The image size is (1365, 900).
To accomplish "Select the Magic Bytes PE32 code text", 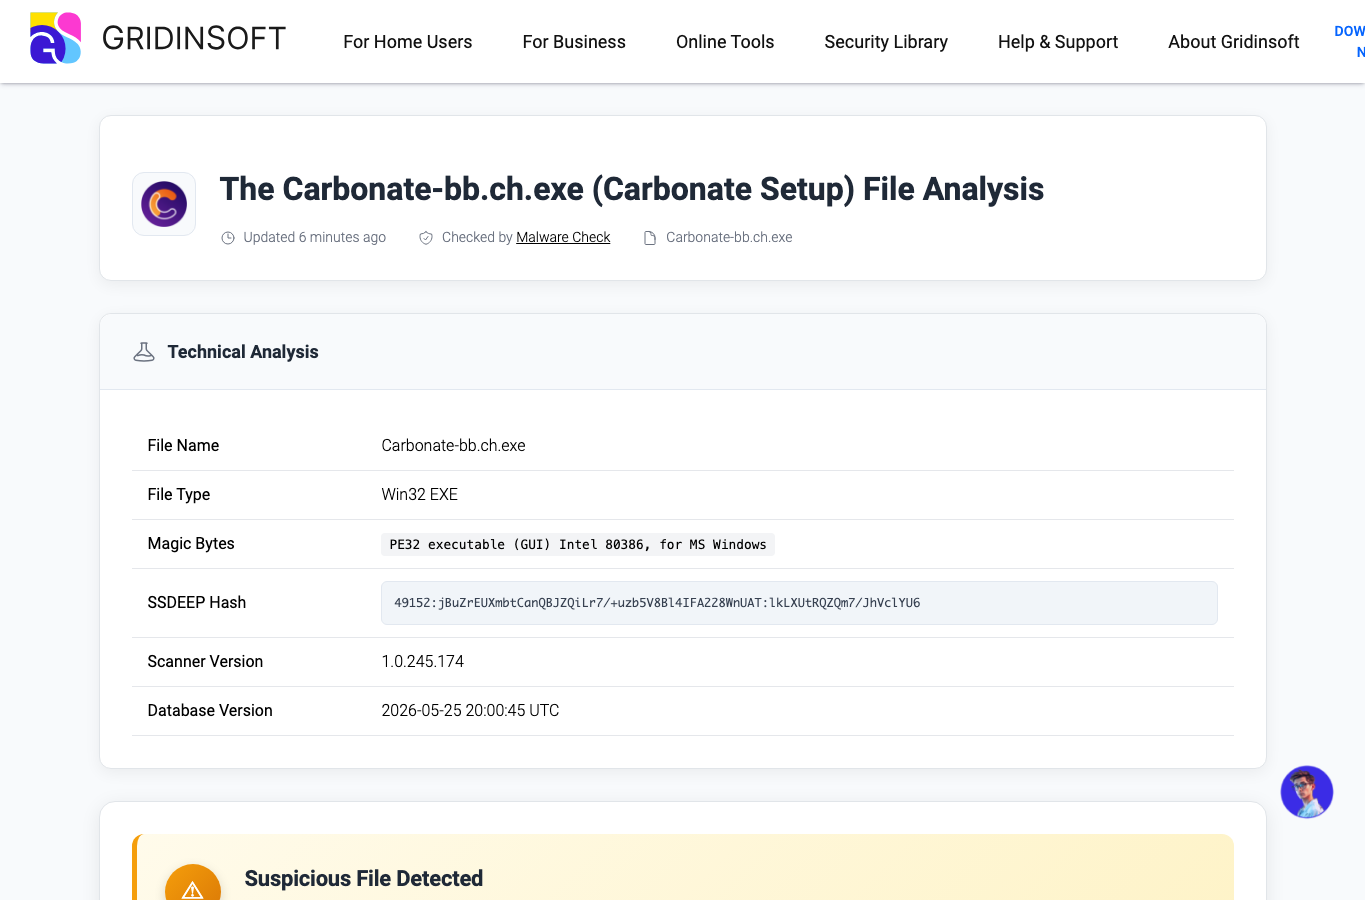I will (578, 545).
